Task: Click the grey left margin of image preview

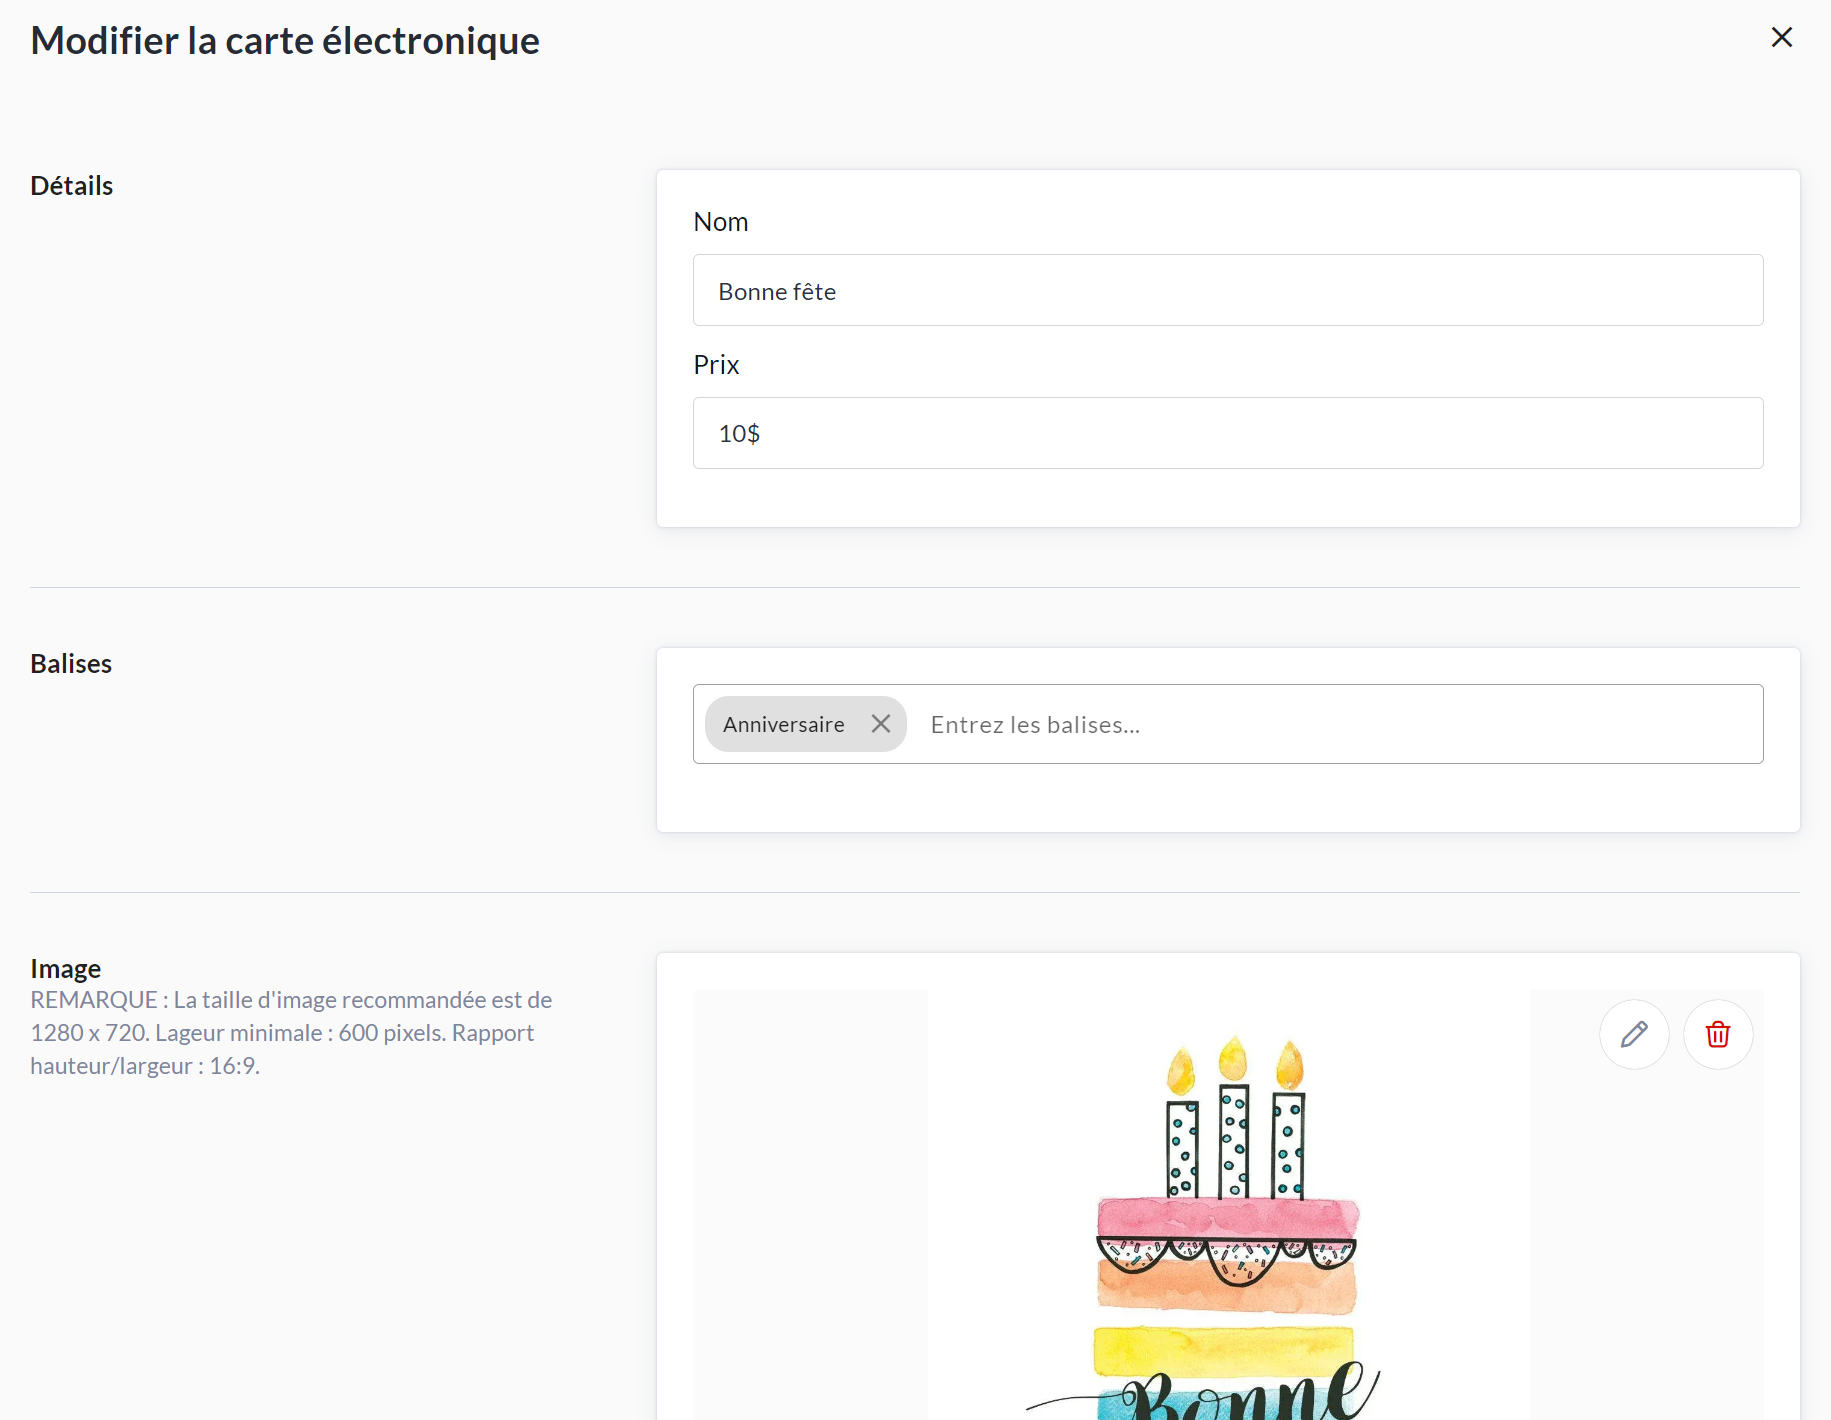Action: (810, 1200)
